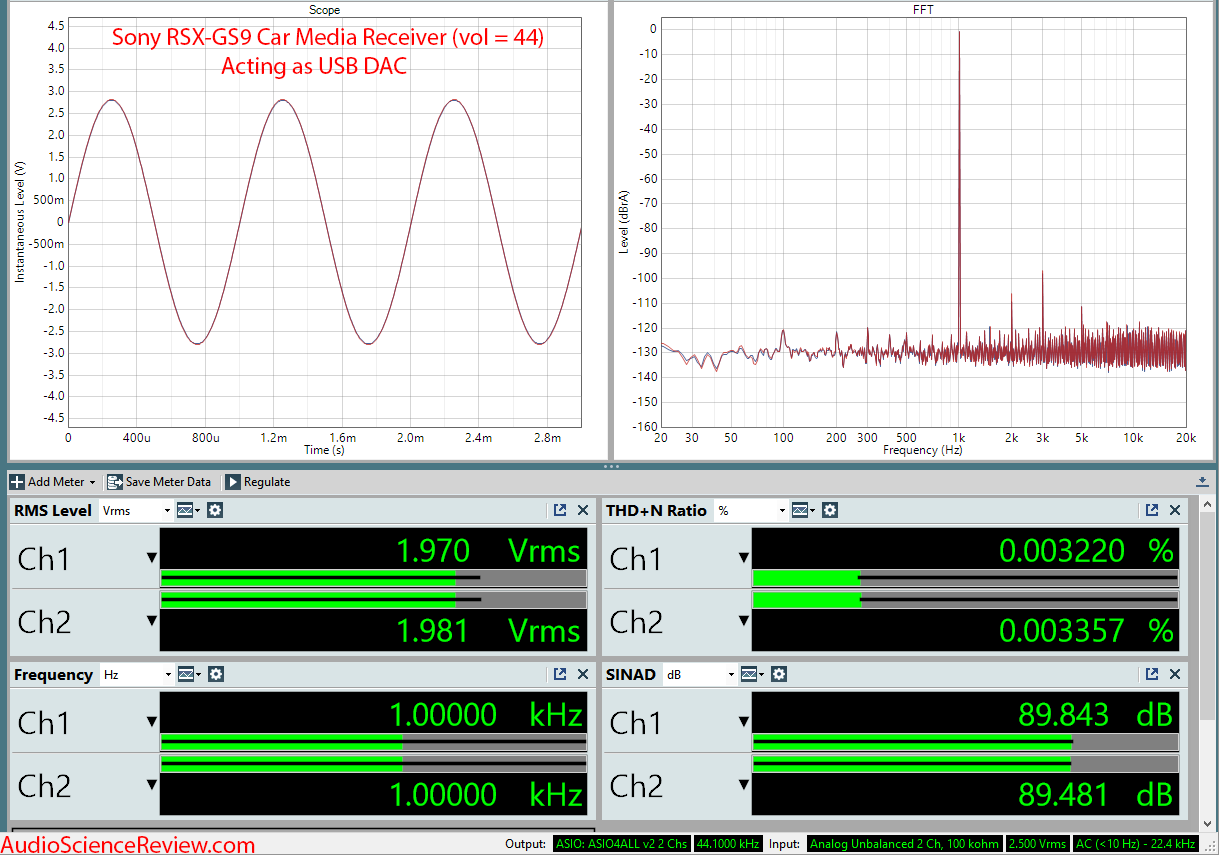This screenshot has width=1219, height=855.
Task: Open RMS Level unit dropdown showing Vrms
Action: pos(136,510)
